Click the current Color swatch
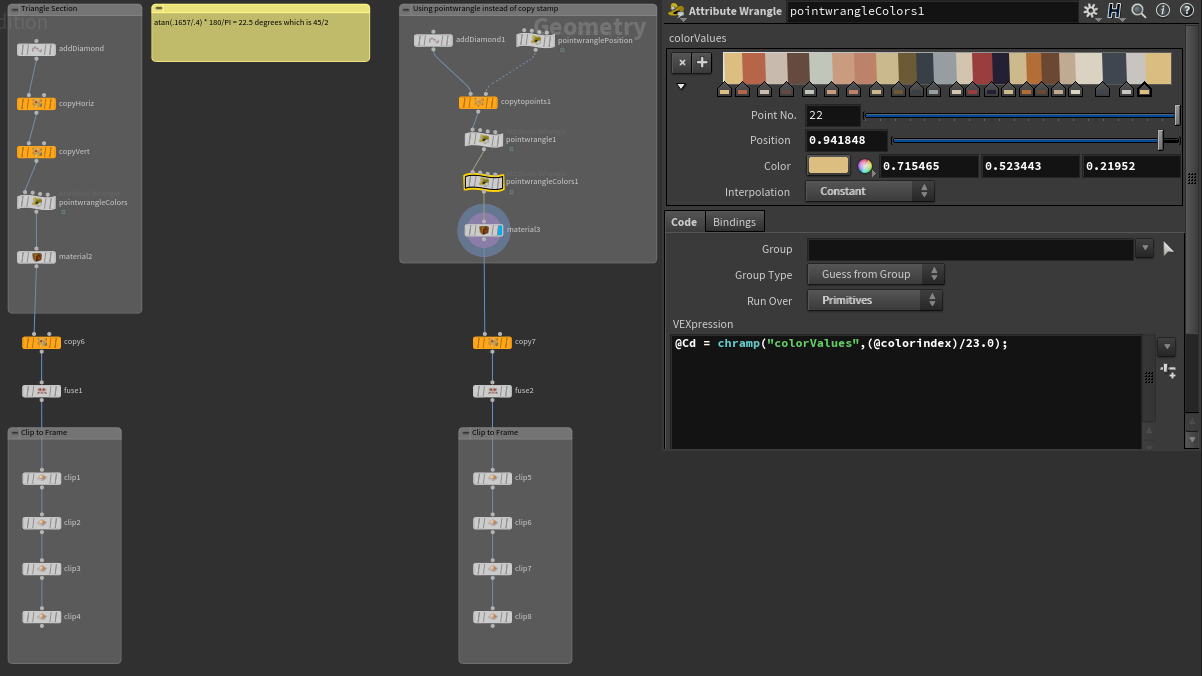The image size is (1202, 676). [828, 166]
